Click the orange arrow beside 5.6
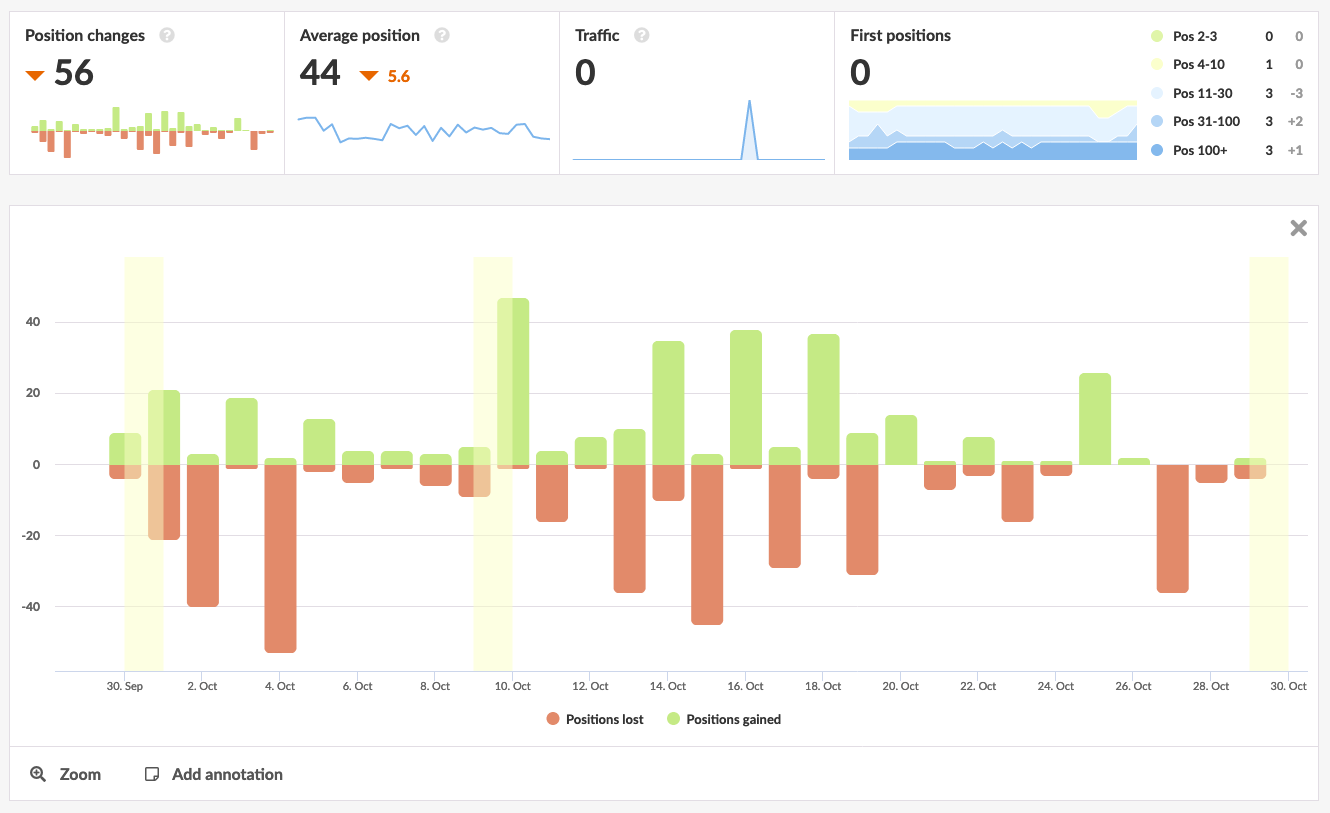1330x813 pixels. [369, 75]
